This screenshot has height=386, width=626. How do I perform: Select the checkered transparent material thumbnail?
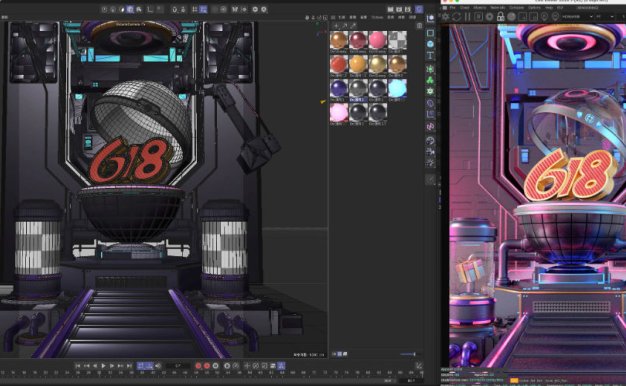(397, 40)
